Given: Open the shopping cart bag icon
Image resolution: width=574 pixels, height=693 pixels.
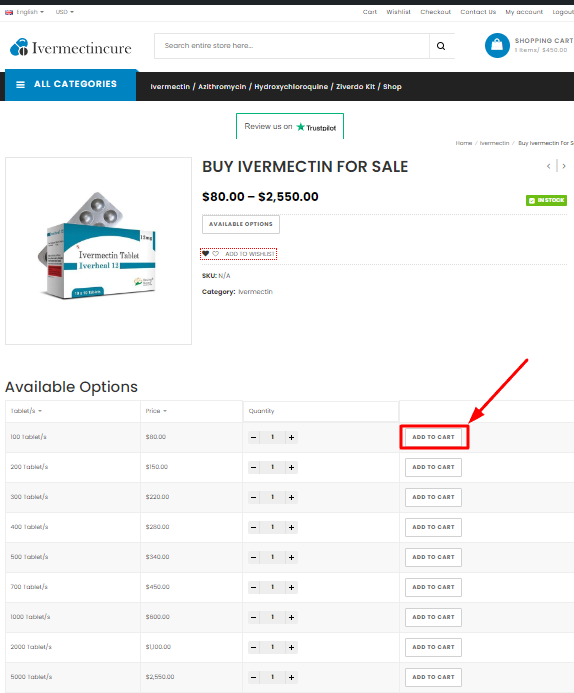Looking at the screenshot, I should pyautogui.click(x=497, y=46).
